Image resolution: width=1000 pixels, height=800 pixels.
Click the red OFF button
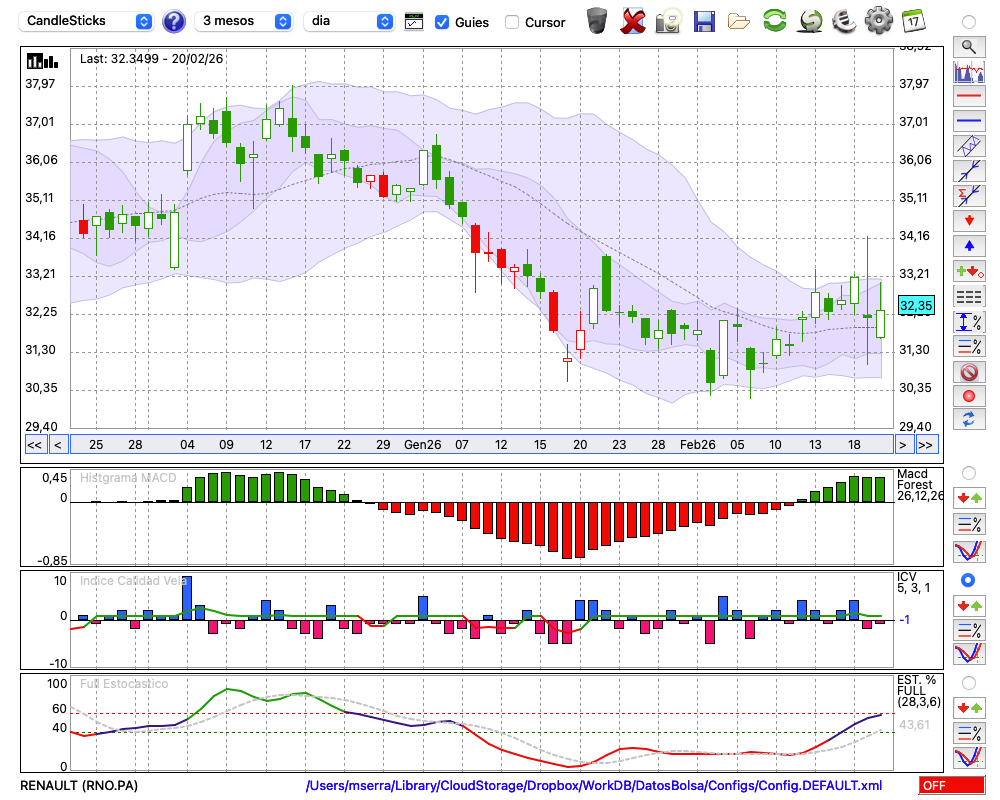tap(951, 786)
